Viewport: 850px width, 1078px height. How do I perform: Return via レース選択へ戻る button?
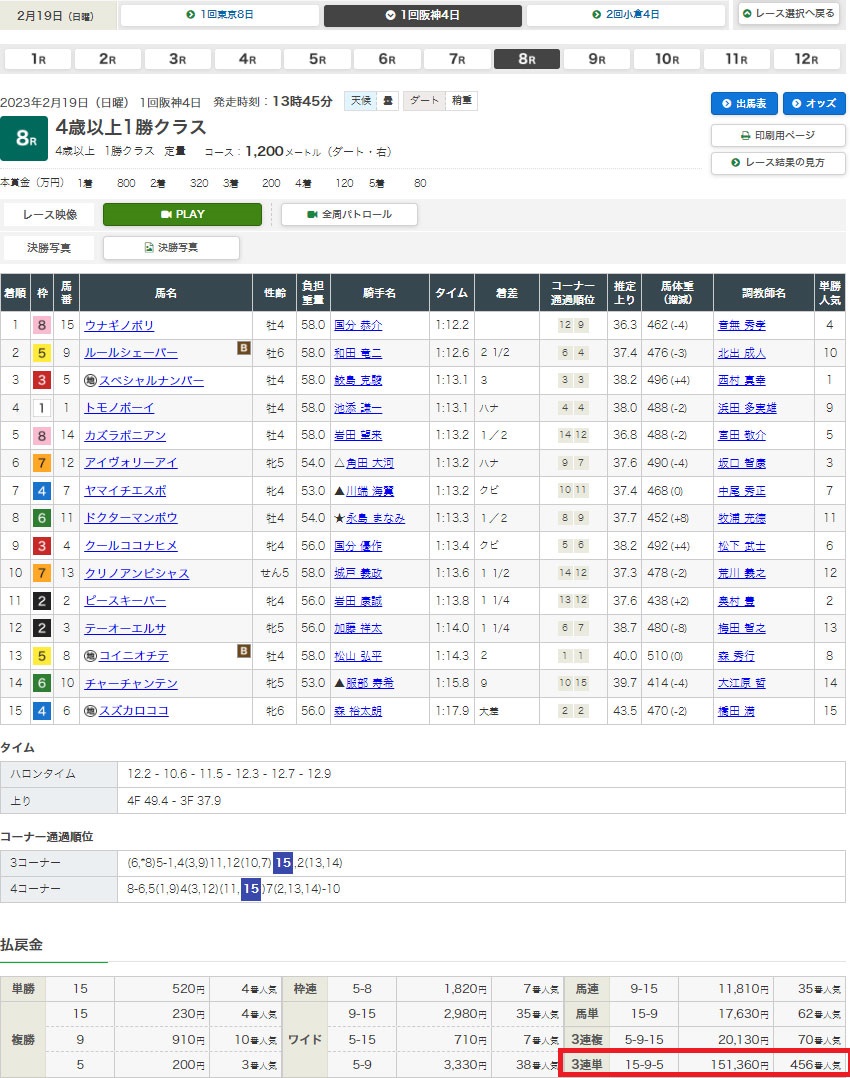[788, 15]
